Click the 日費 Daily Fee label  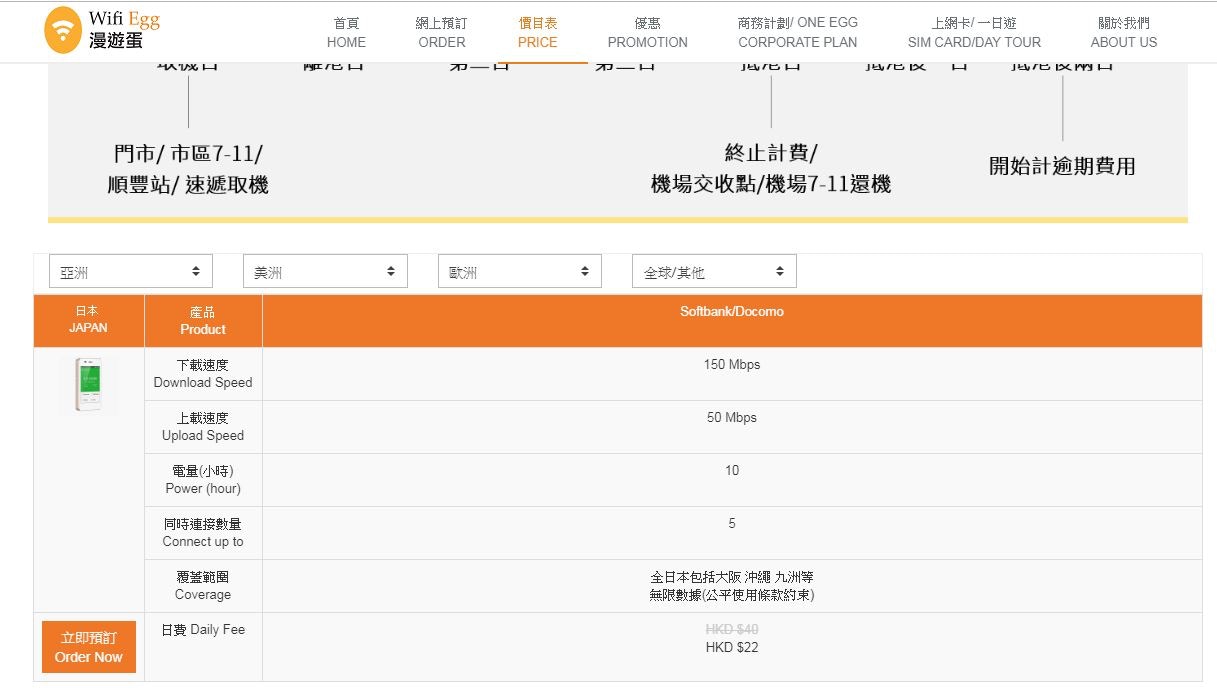point(203,630)
